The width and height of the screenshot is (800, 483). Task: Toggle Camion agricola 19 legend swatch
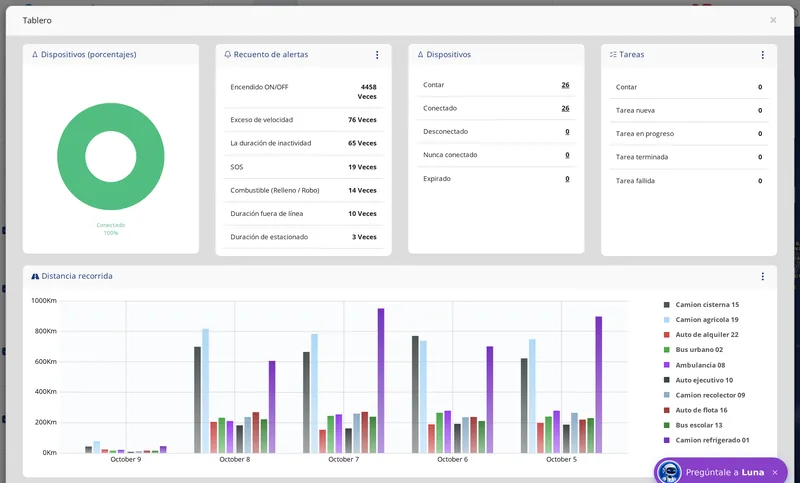click(x=666, y=320)
